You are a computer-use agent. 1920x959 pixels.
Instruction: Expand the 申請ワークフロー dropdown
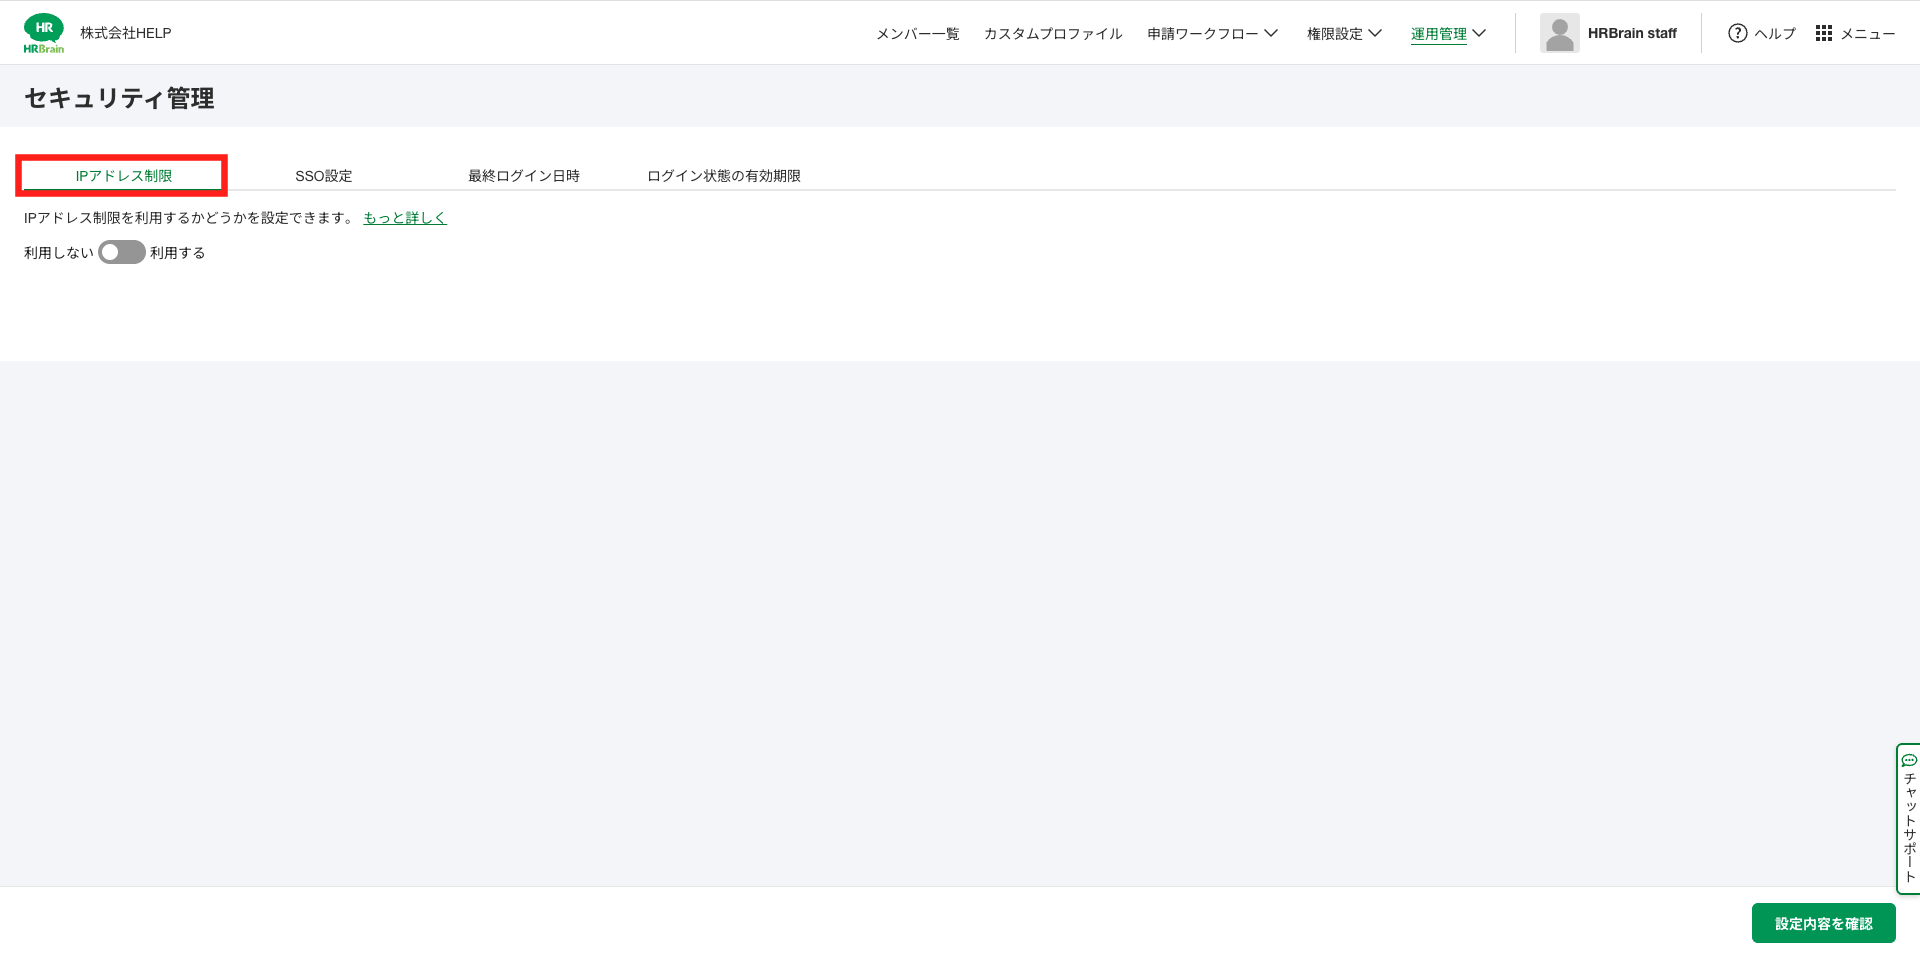tap(1212, 33)
